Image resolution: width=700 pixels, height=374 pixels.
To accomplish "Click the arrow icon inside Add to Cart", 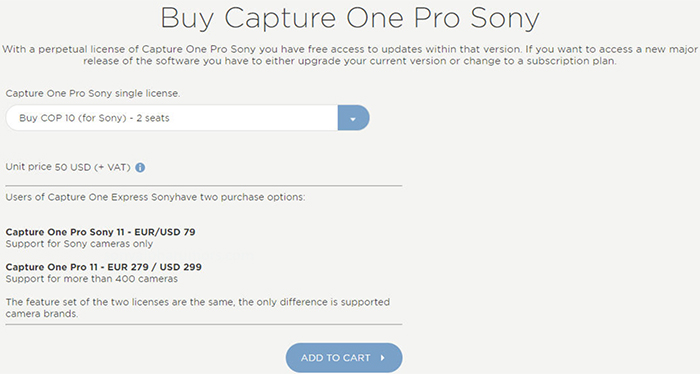I will pyautogui.click(x=383, y=357).
